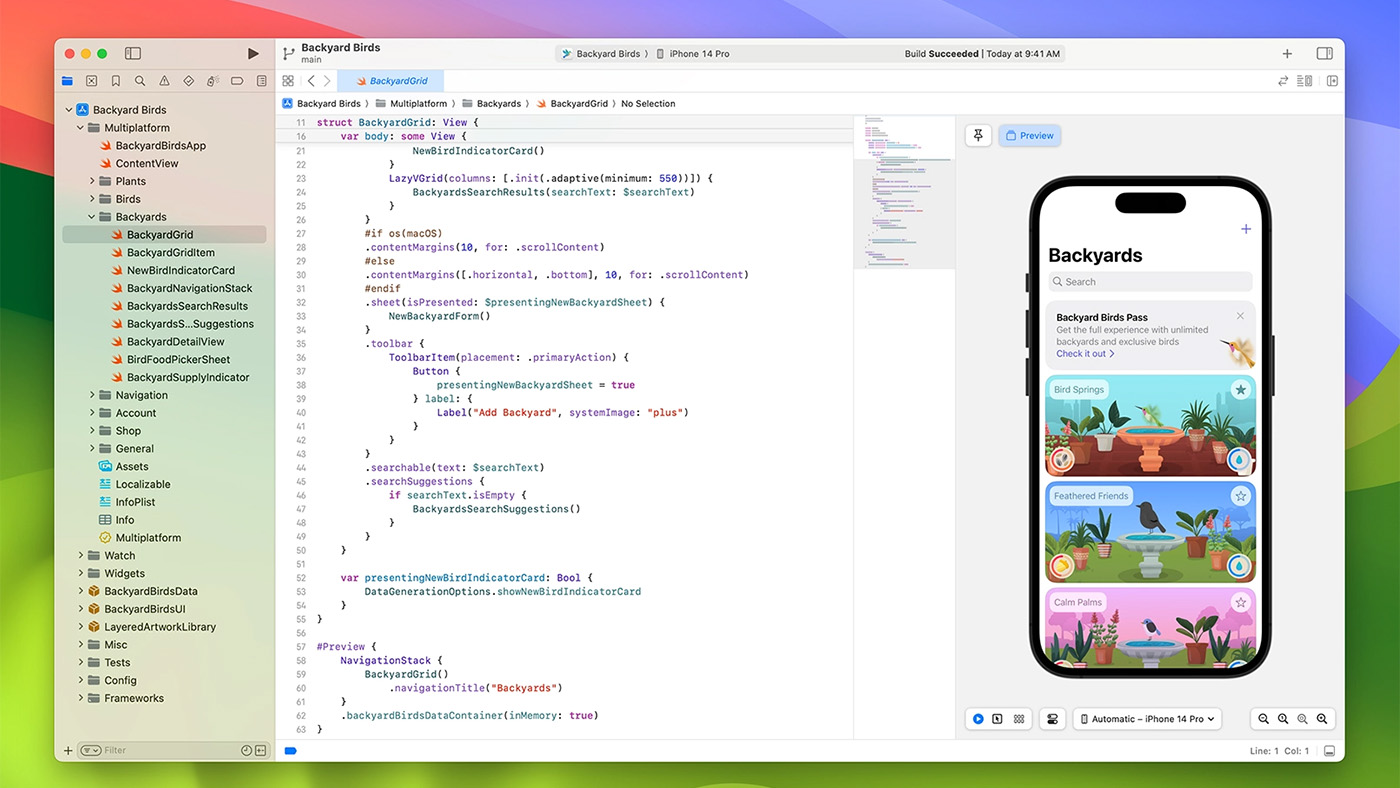This screenshot has height=788, width=1400.
Task: Expand the Birds folder
Action: [92, 199]
